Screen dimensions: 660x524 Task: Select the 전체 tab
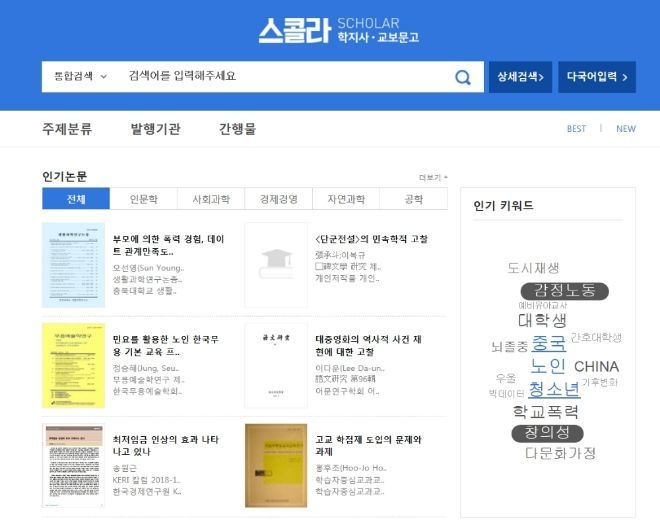(x=76, y=199)
